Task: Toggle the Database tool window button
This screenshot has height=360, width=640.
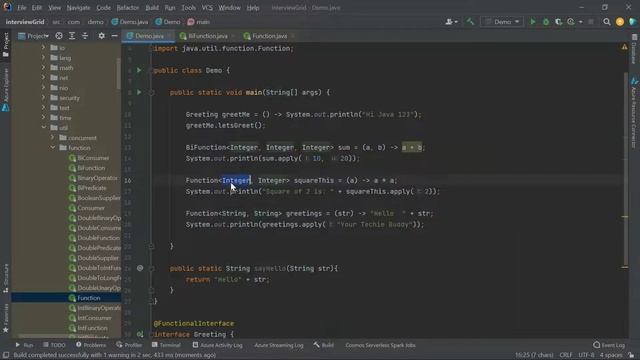Action: pyautogui.click(x=634, y=48)
